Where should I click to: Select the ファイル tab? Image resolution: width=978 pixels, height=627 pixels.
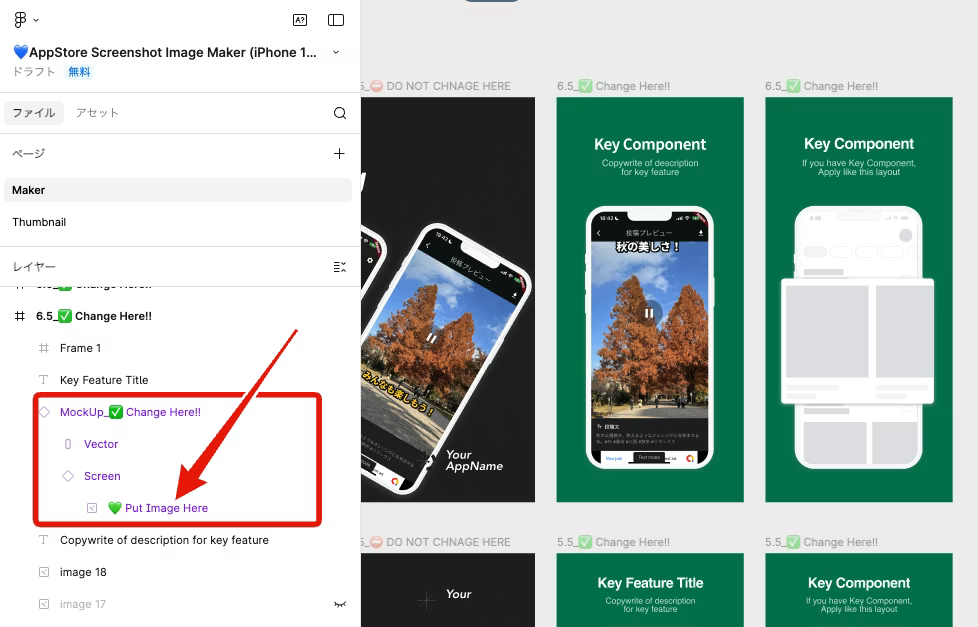[34, 113]
